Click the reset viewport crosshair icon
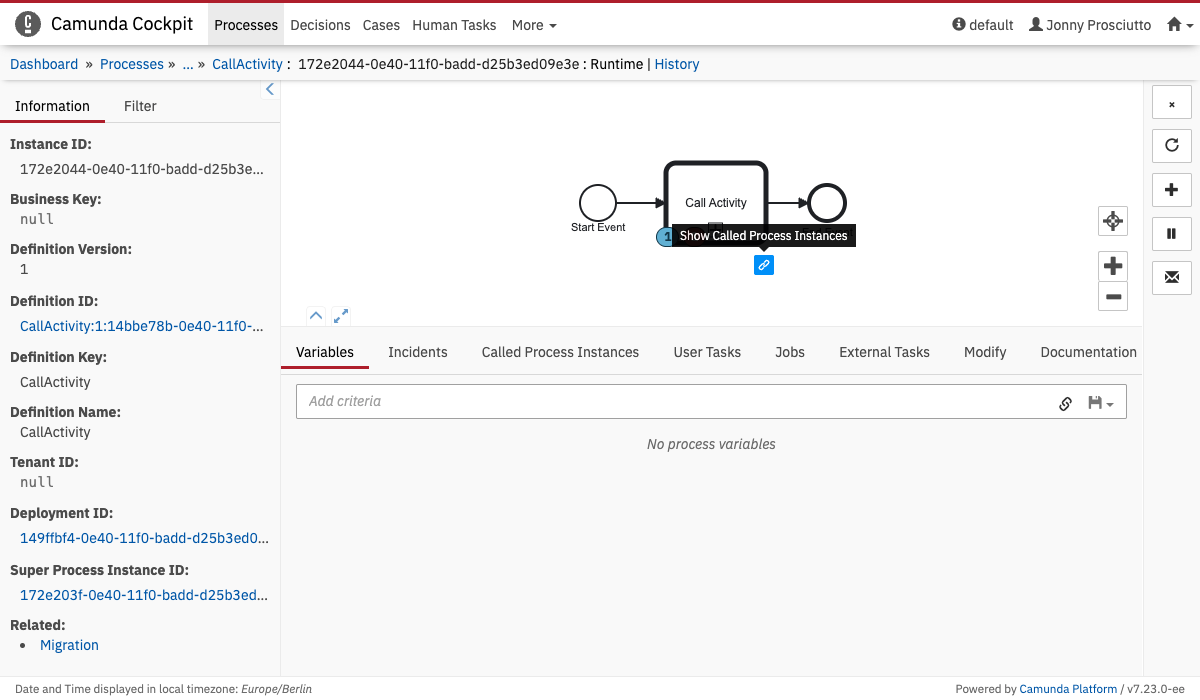 (1113, 221)
